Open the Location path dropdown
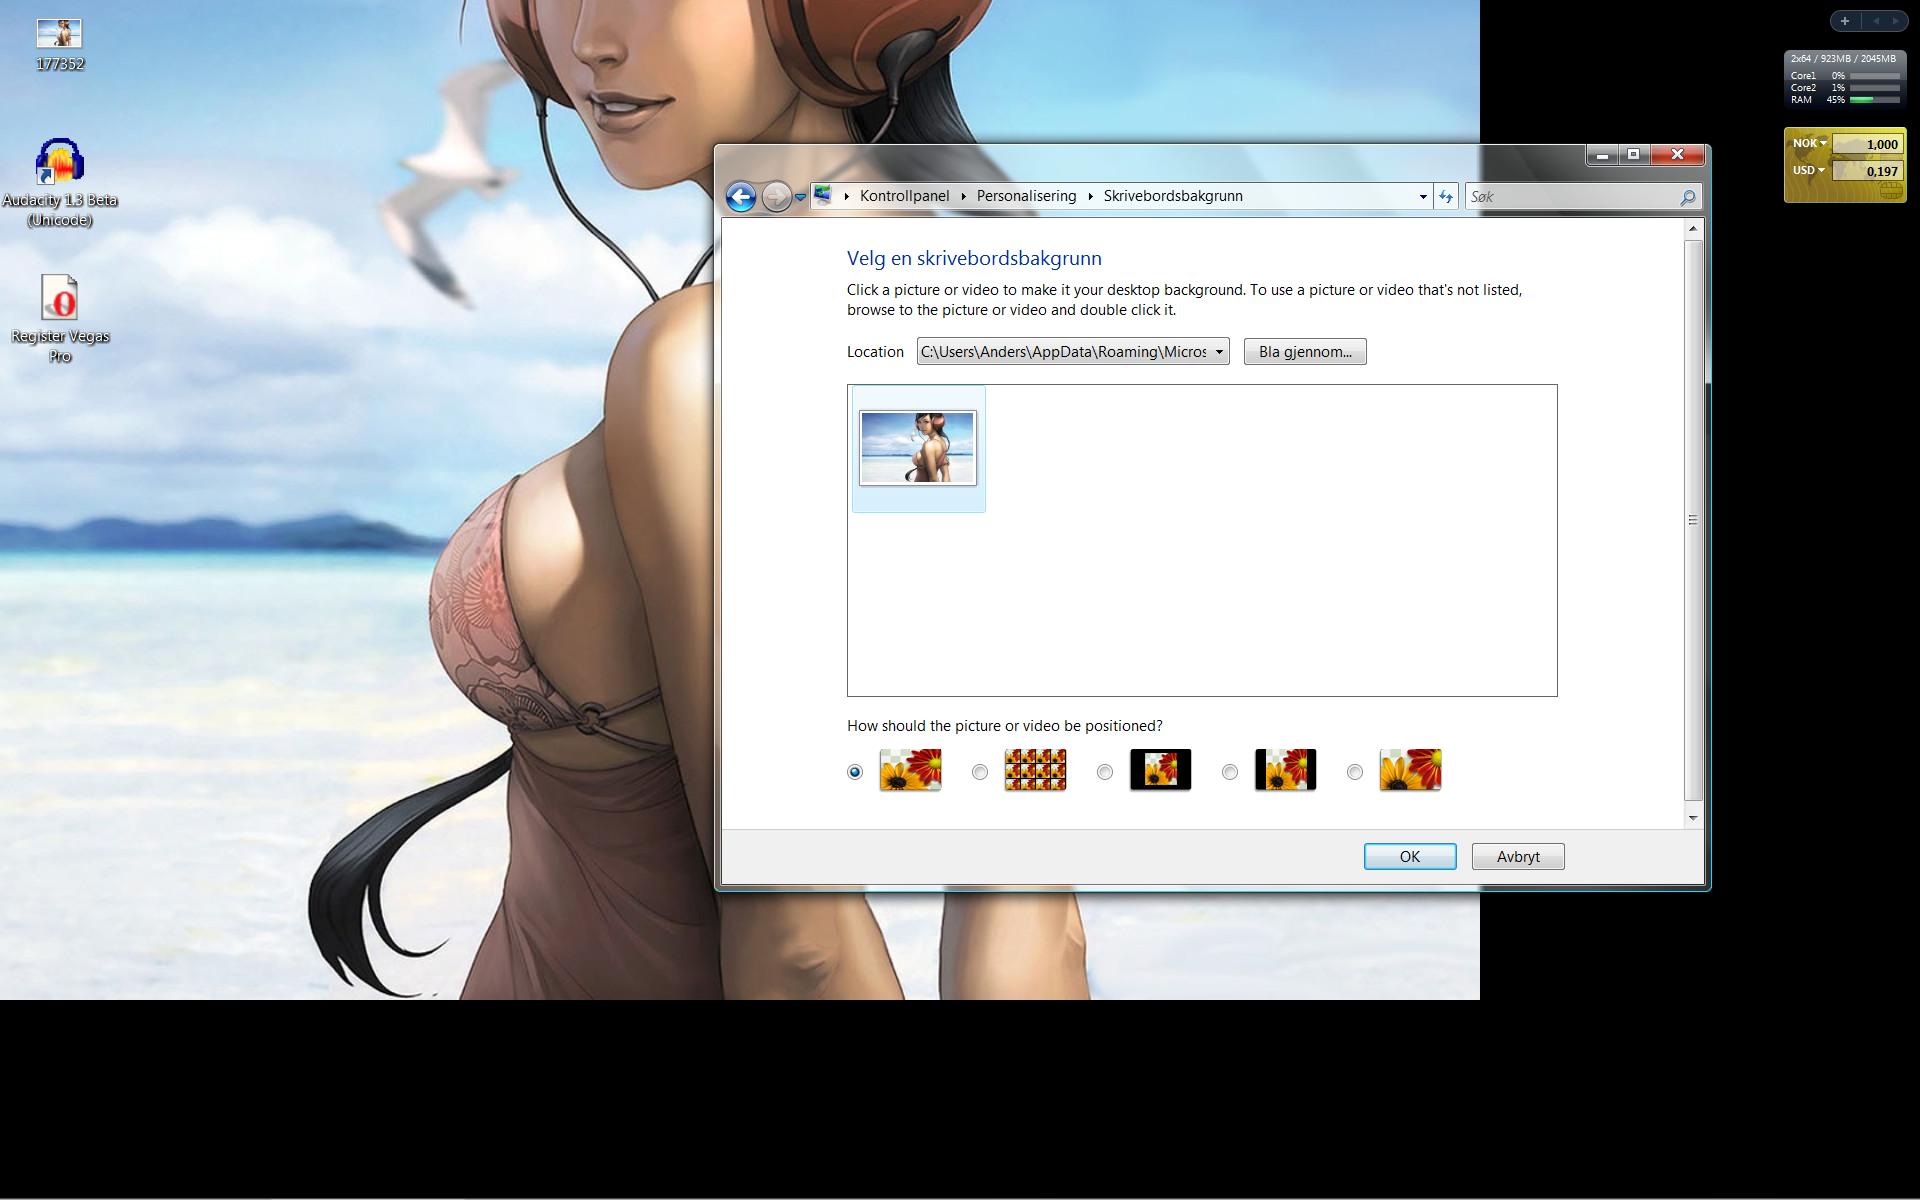 pyautogui.click(x=1219, y=352)
